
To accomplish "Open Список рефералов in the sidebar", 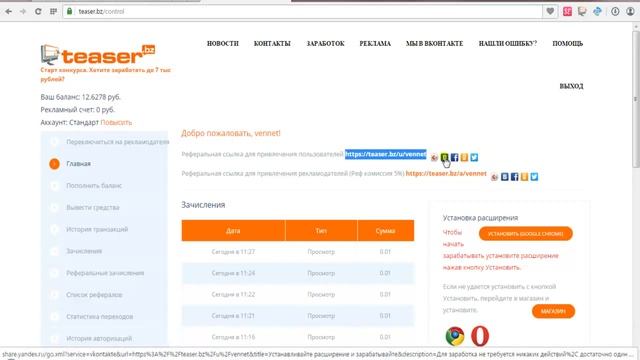I will [x=94, y=295].
